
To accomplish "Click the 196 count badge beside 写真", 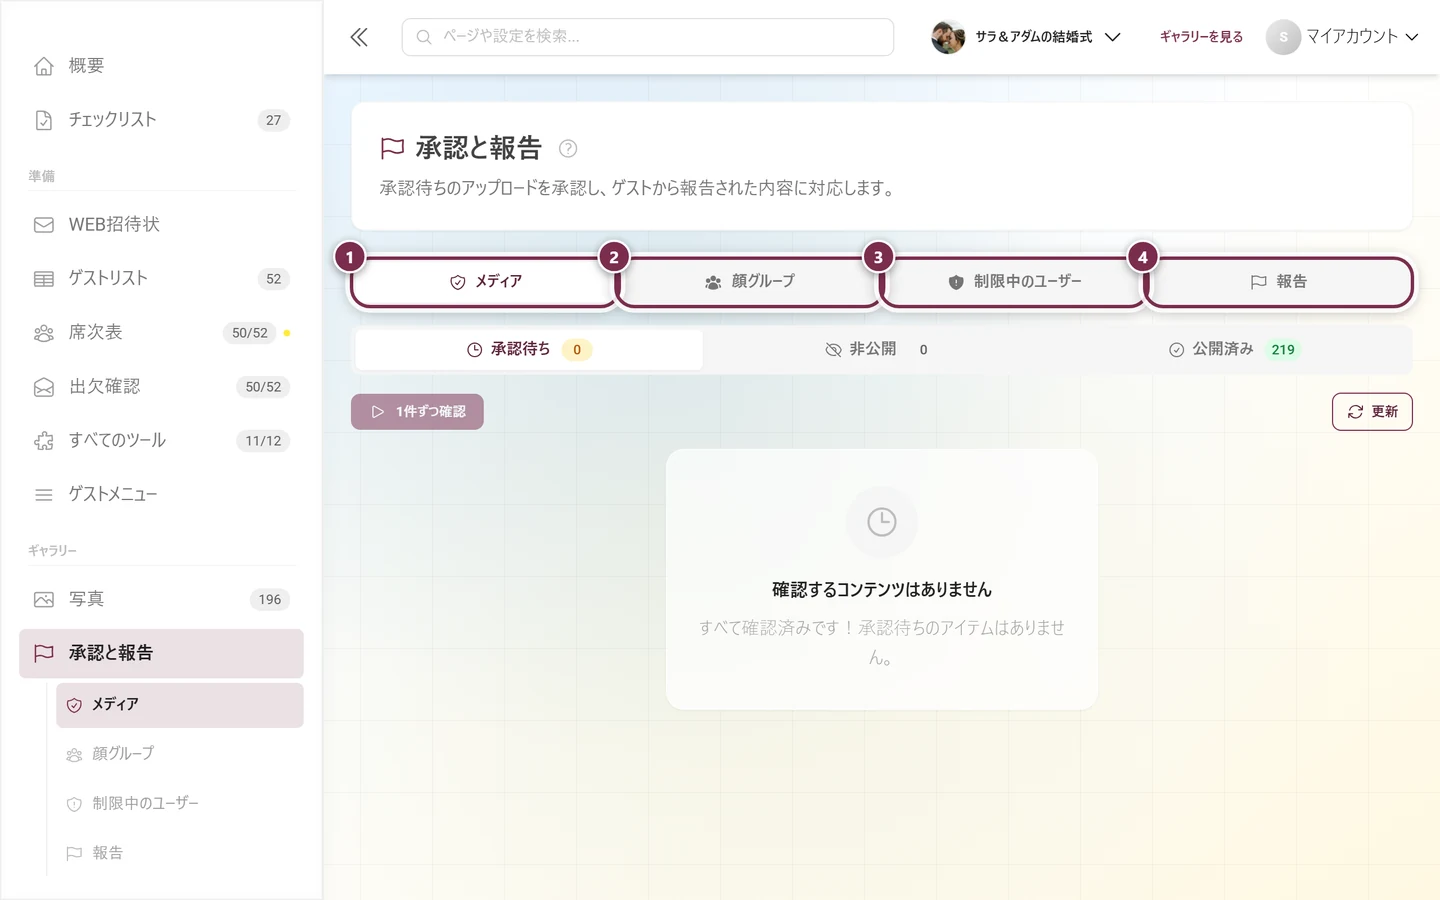I will pos(270,600).
